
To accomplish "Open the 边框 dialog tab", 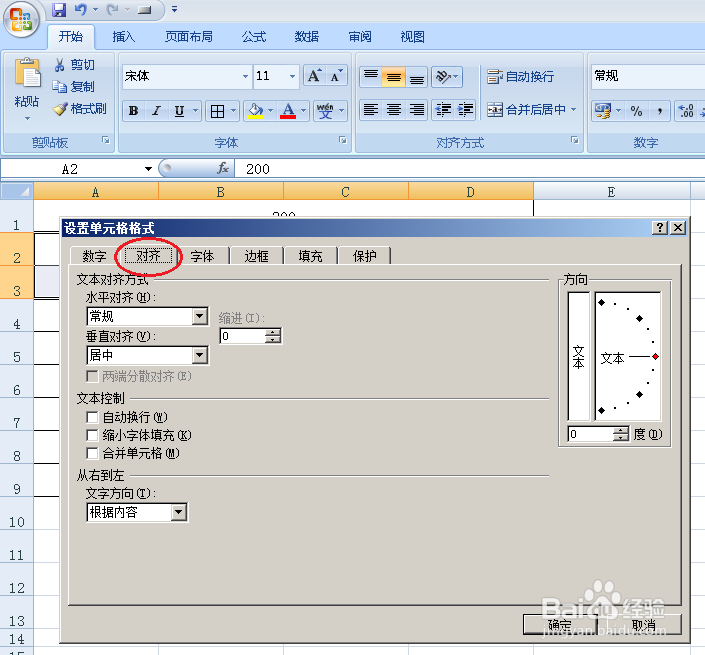I will 256,256.
